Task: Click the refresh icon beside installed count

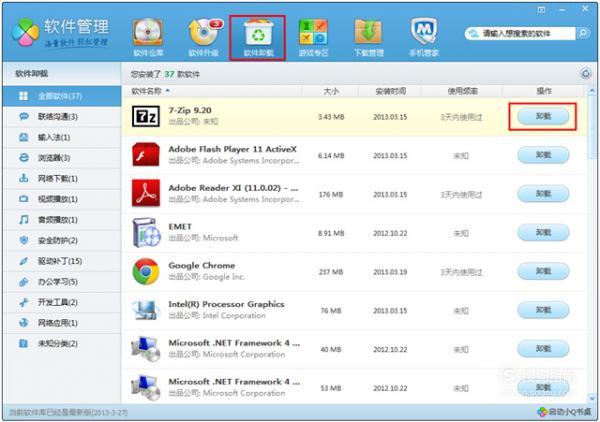Action: (x=585, y=73)
